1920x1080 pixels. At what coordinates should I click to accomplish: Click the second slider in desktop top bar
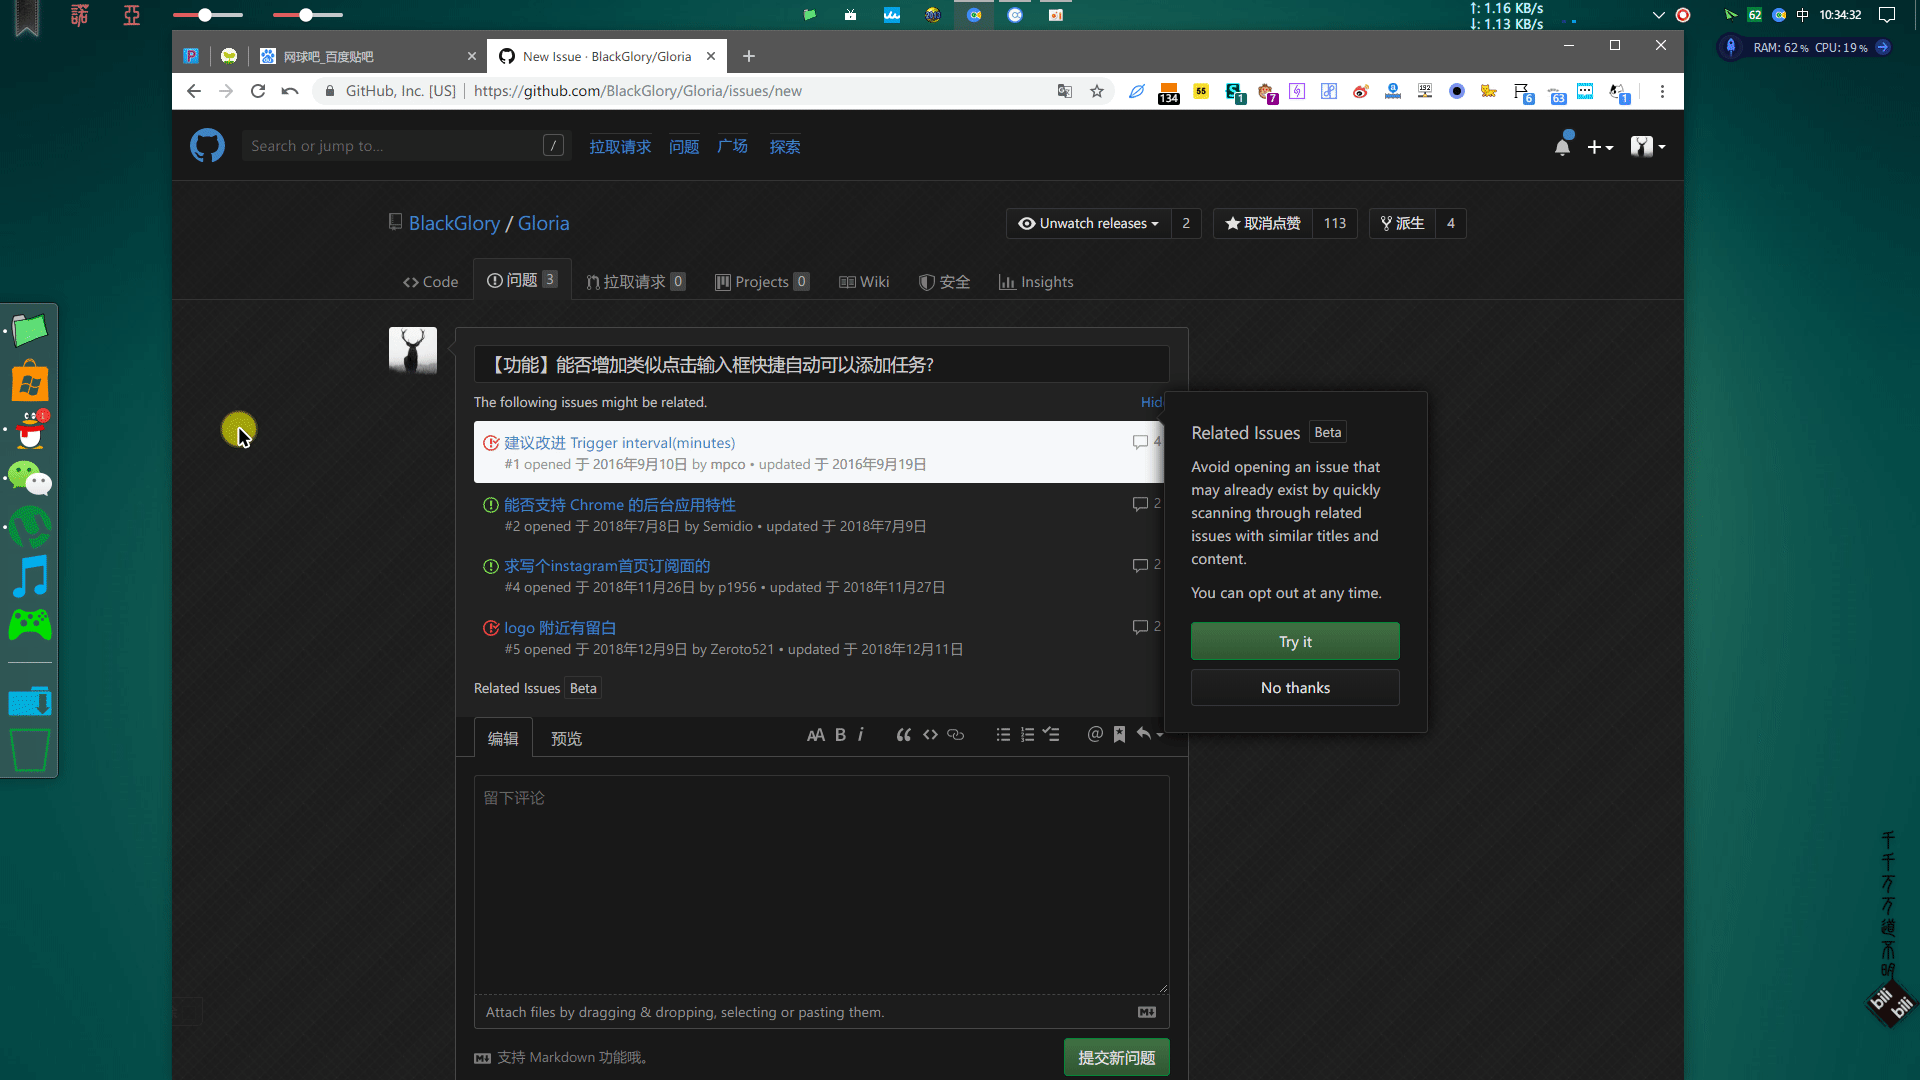coord(307,15)
